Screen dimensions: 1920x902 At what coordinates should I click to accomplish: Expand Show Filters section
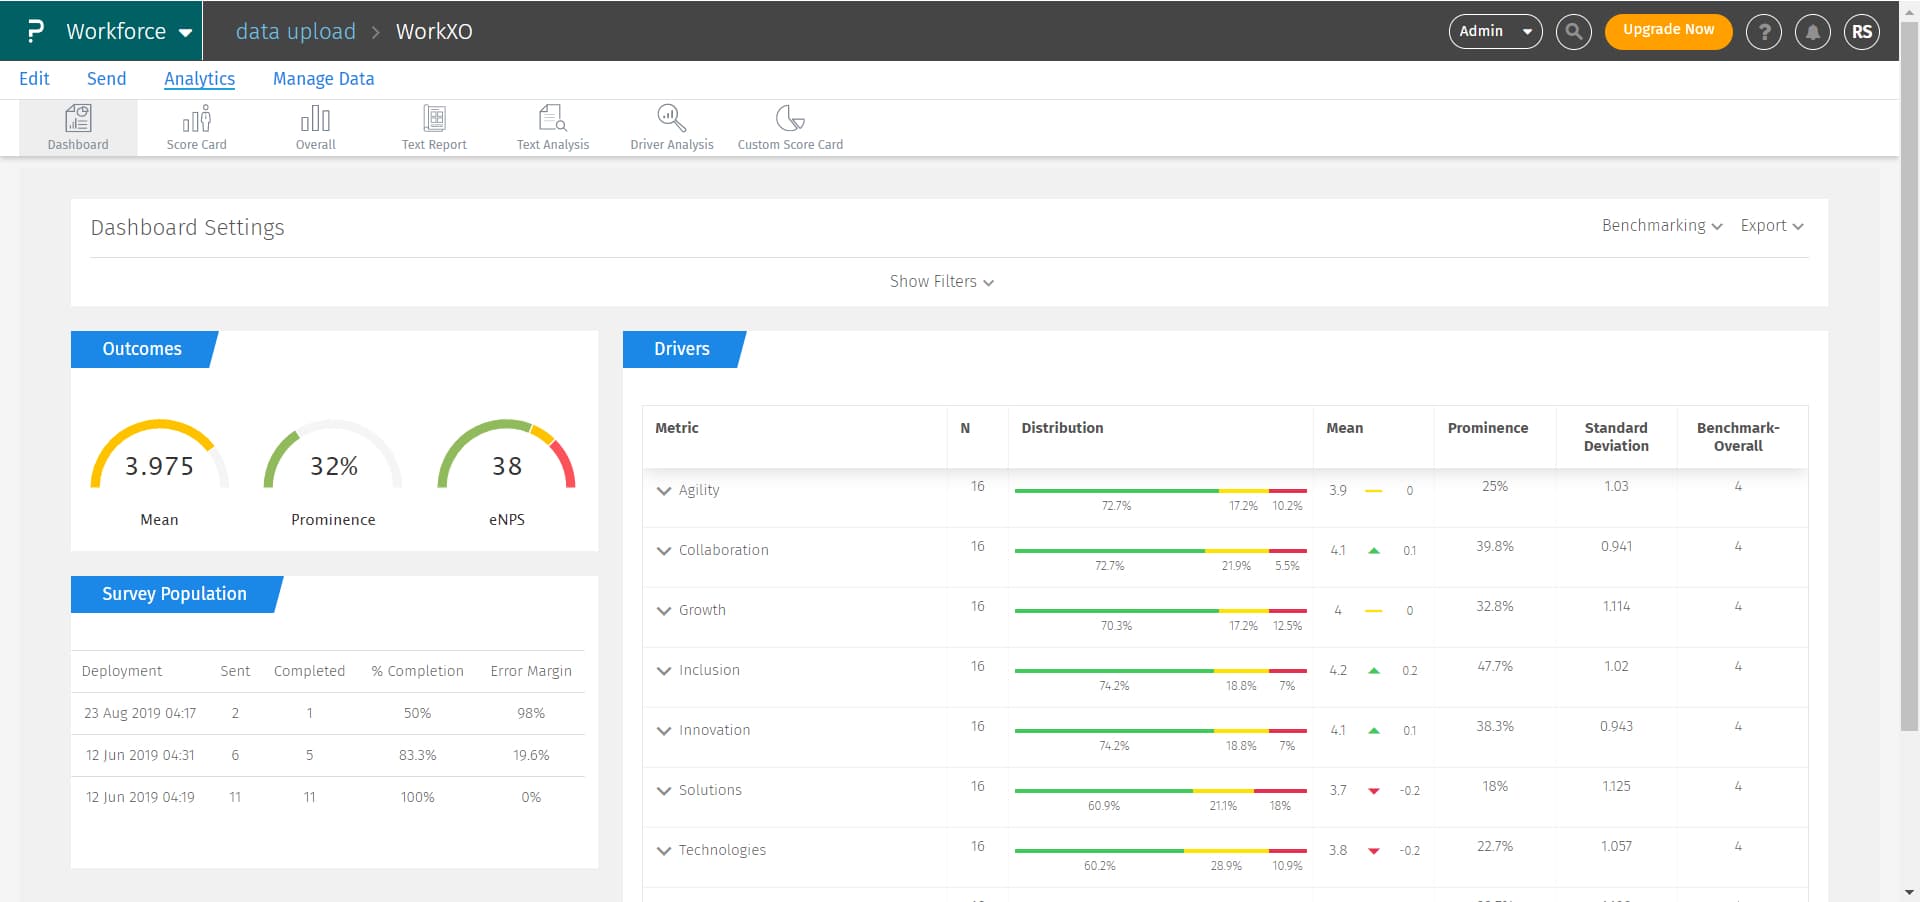click(x=941, y=282)
